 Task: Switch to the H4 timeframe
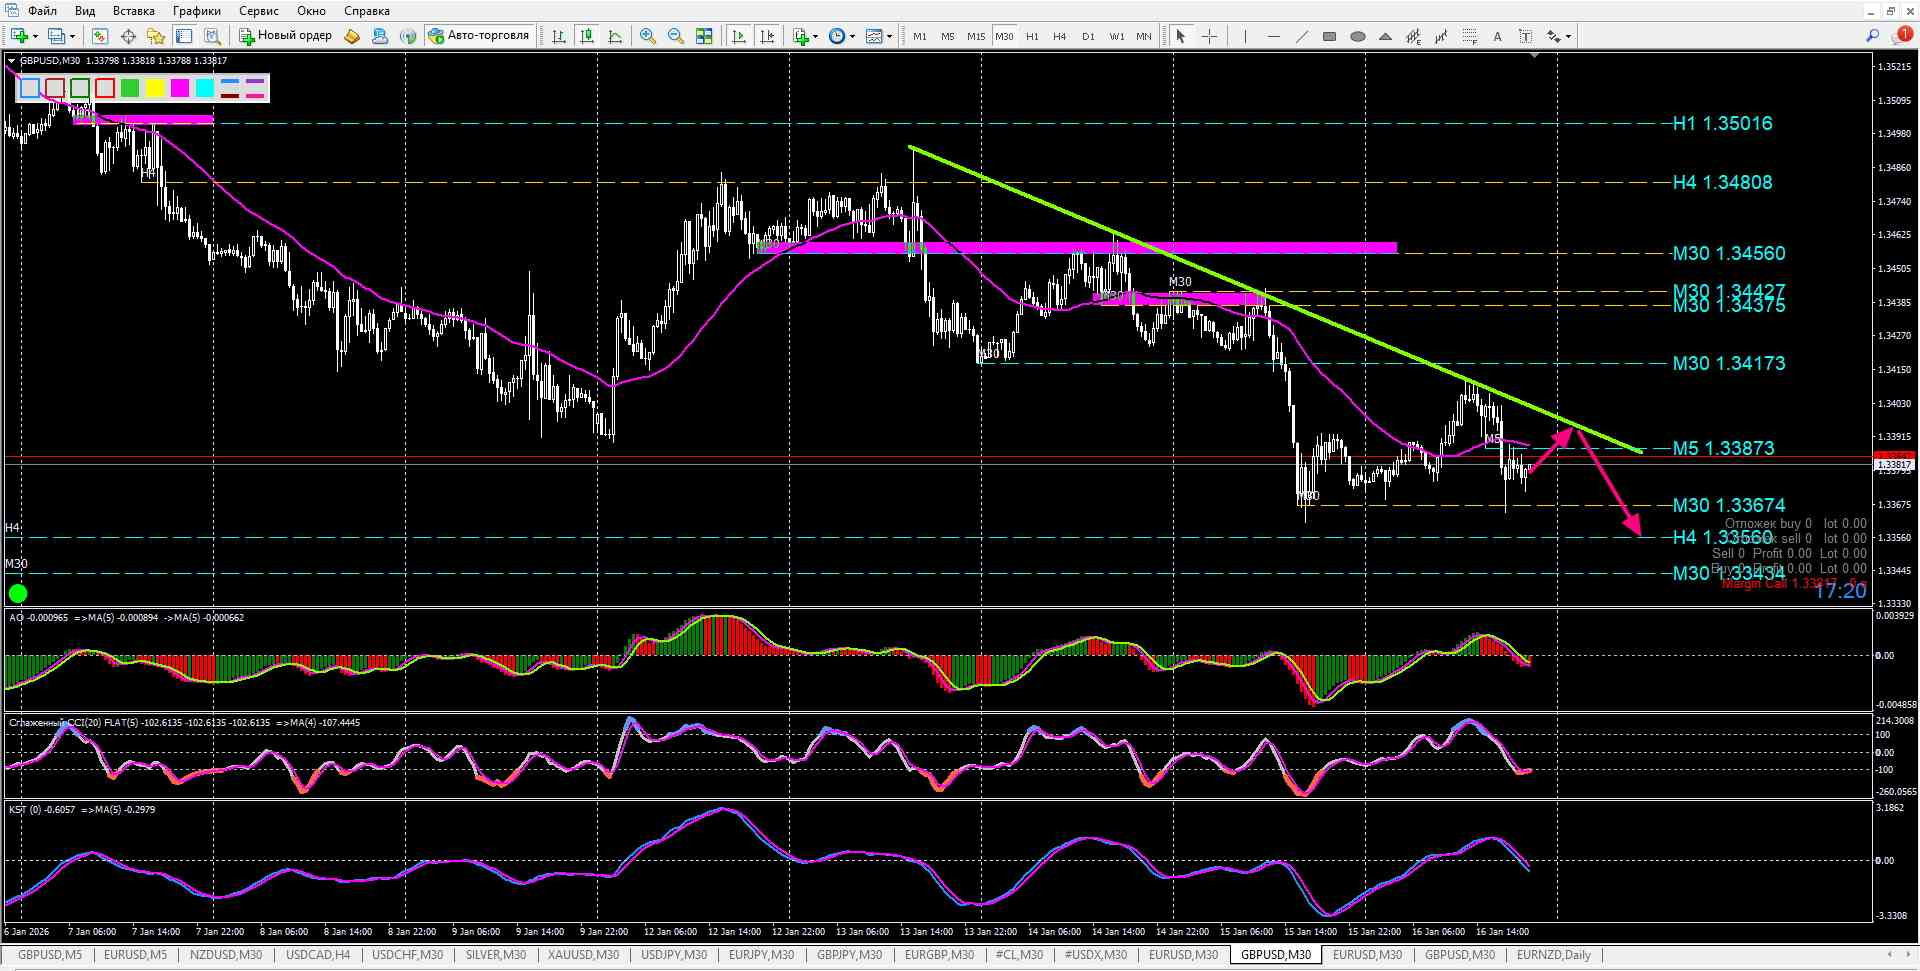coord(1060,36)
